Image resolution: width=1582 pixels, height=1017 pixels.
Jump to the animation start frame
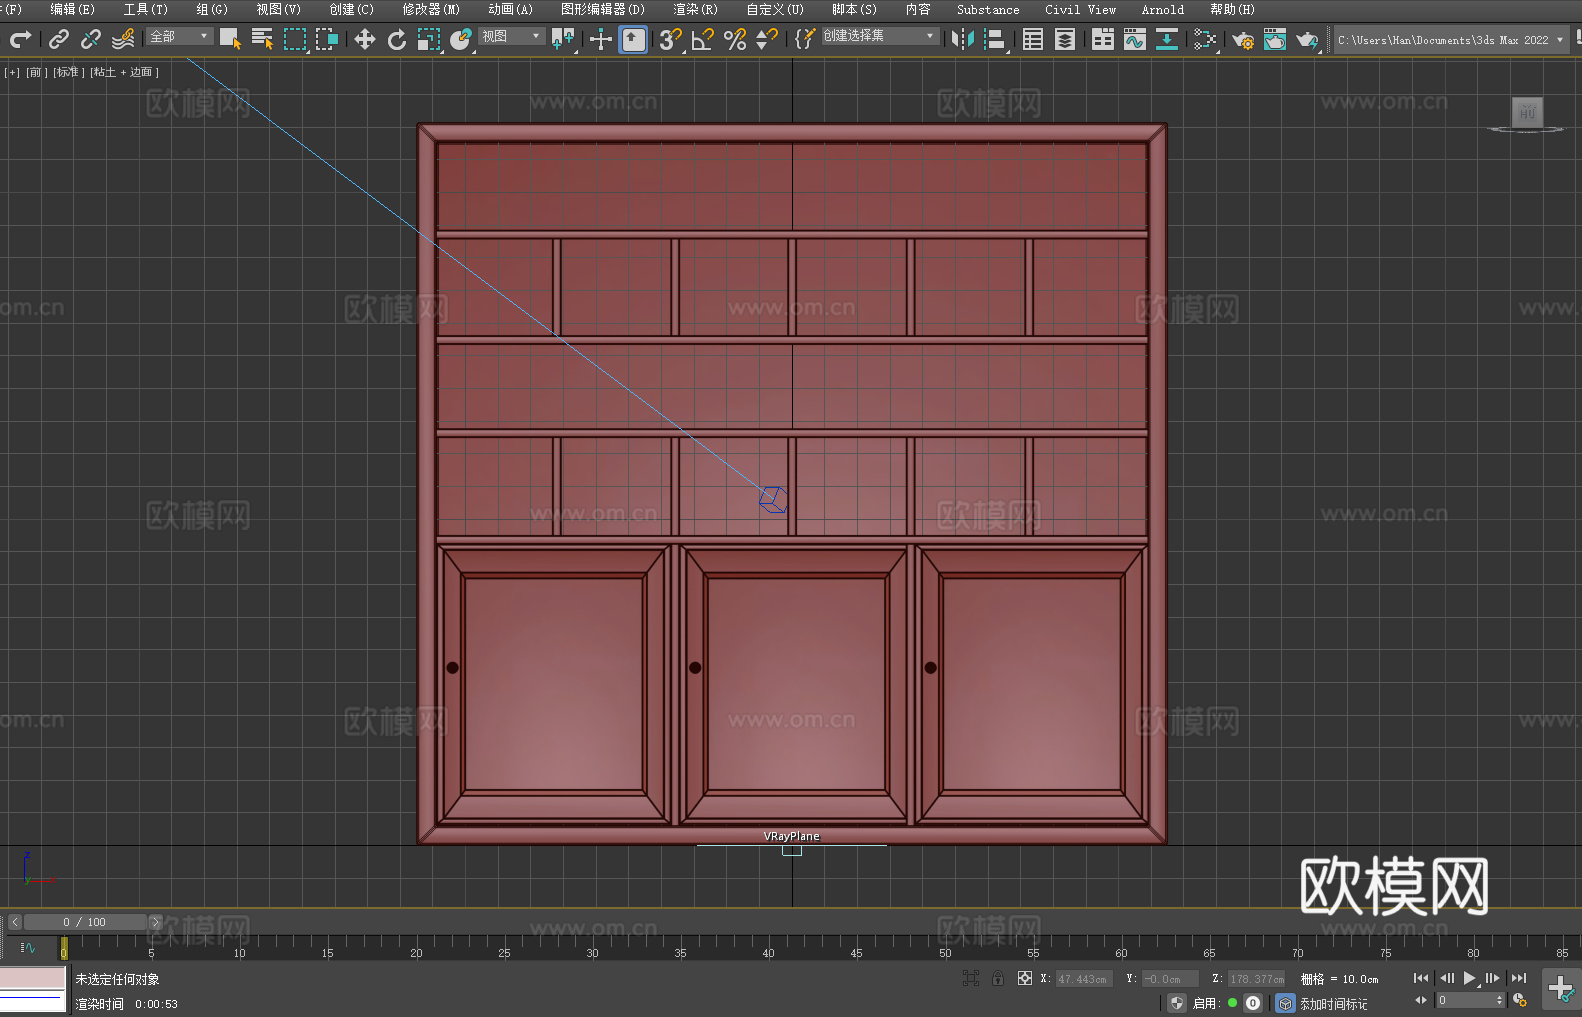tap(1421, 978)
